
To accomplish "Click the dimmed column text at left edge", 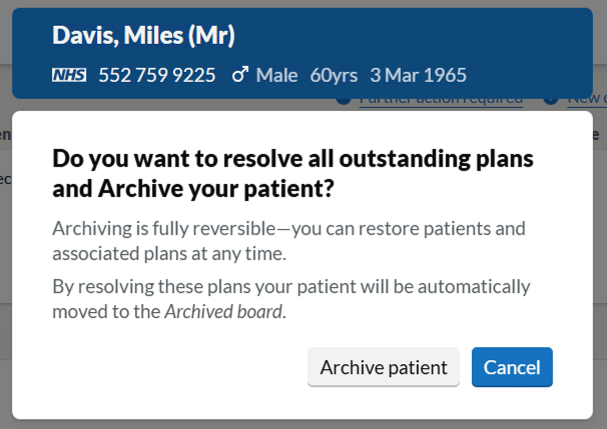I will click(5, 134).
